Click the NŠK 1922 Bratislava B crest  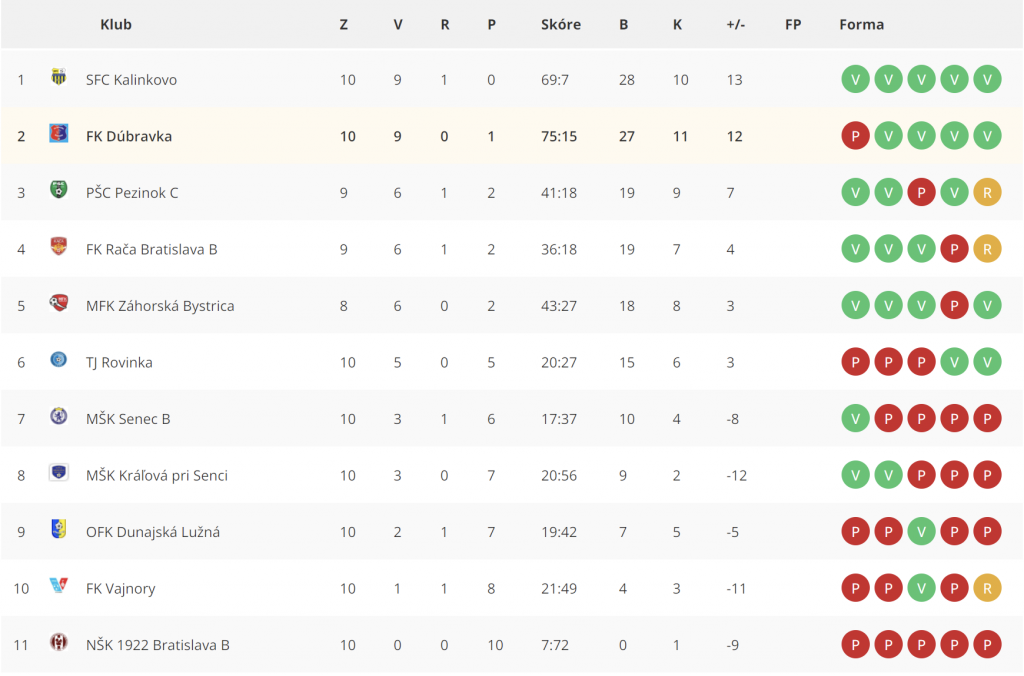59,642
